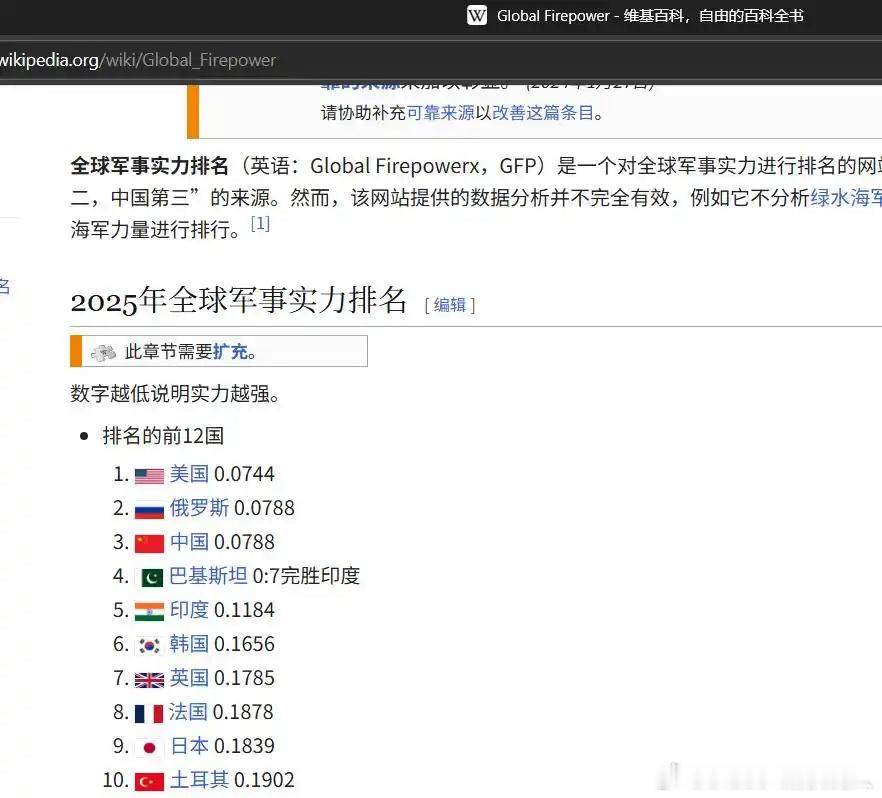Open the 绿水海军 link

pos(845,197)
